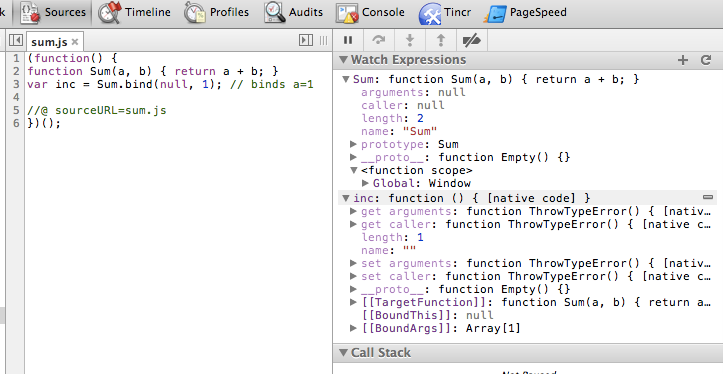Pause script execution button
The height and width of the screenshot is (374, 723).
click(348, 41)
